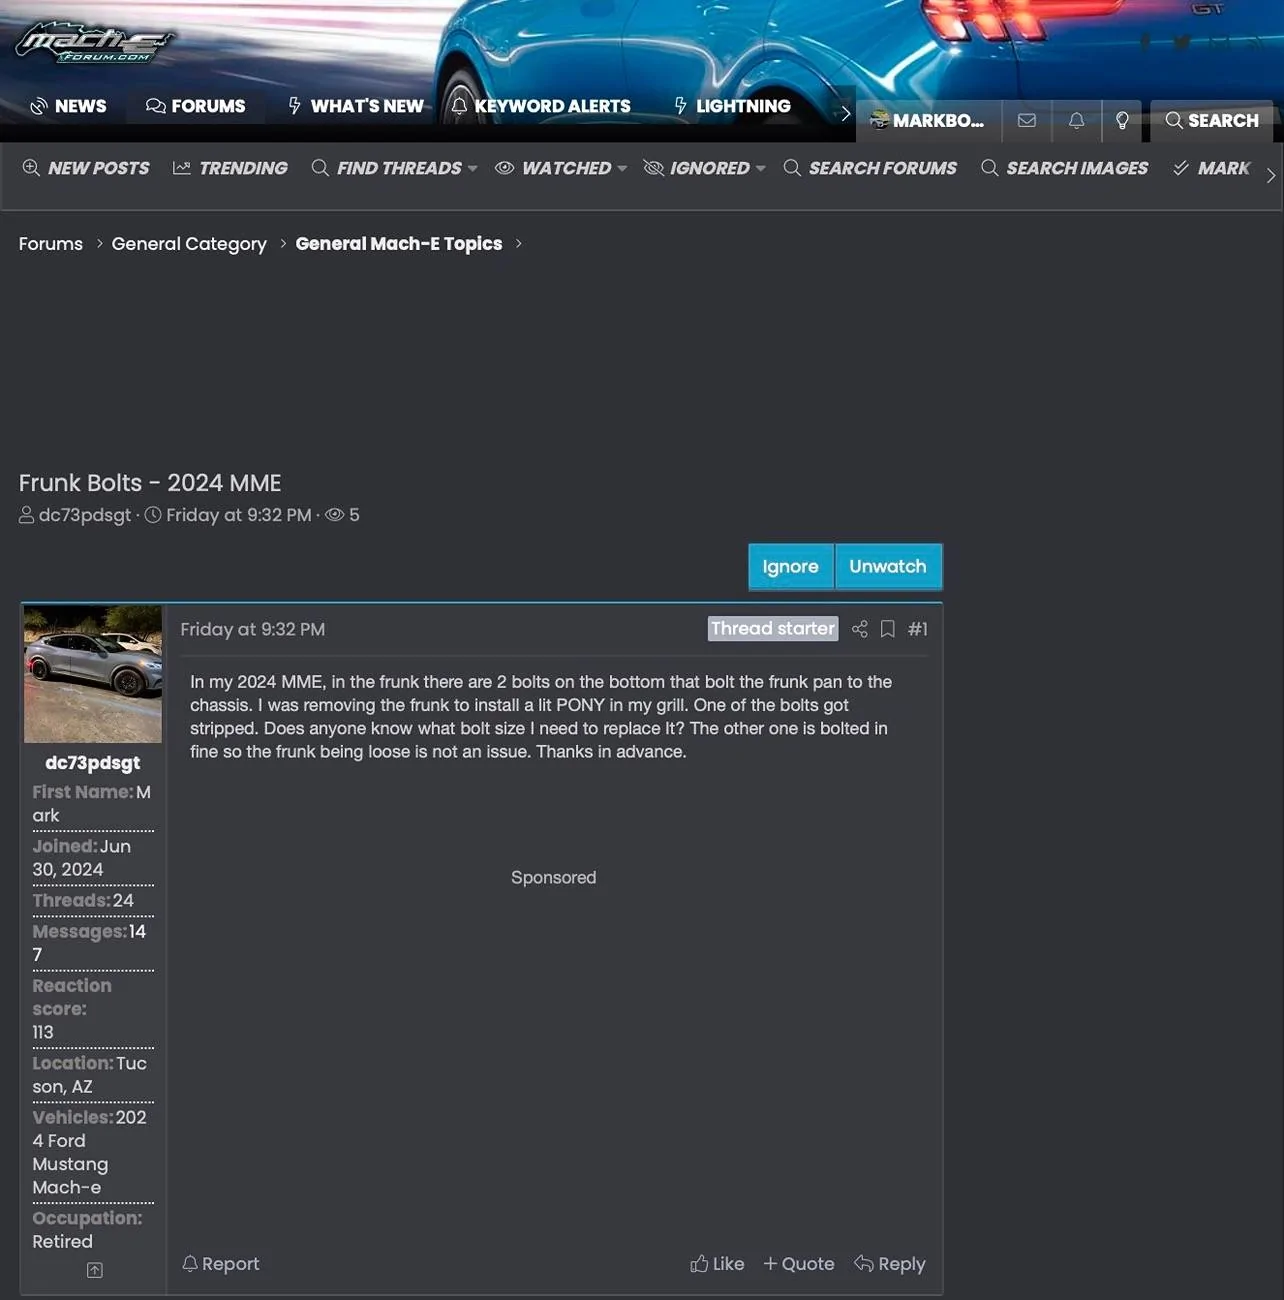Click the IGNORED crossed-eye icon
This screenshot has height=1300, width=1284.
(654, 168)
